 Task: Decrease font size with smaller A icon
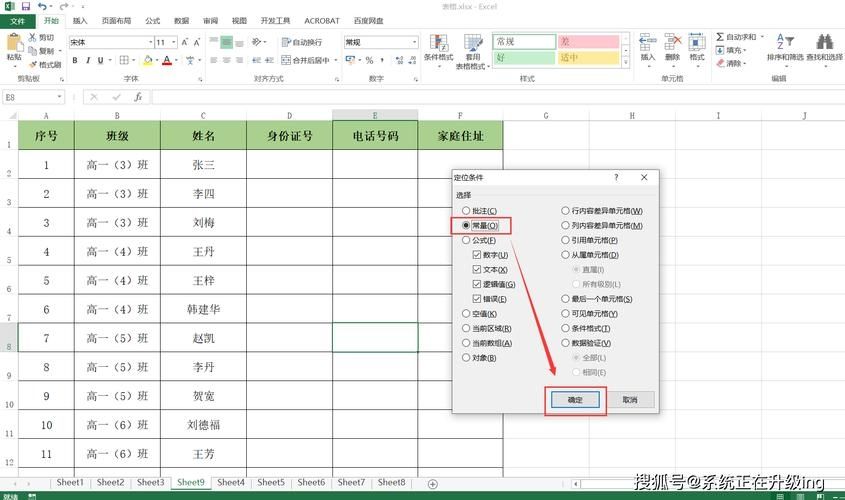coord(197,42)
